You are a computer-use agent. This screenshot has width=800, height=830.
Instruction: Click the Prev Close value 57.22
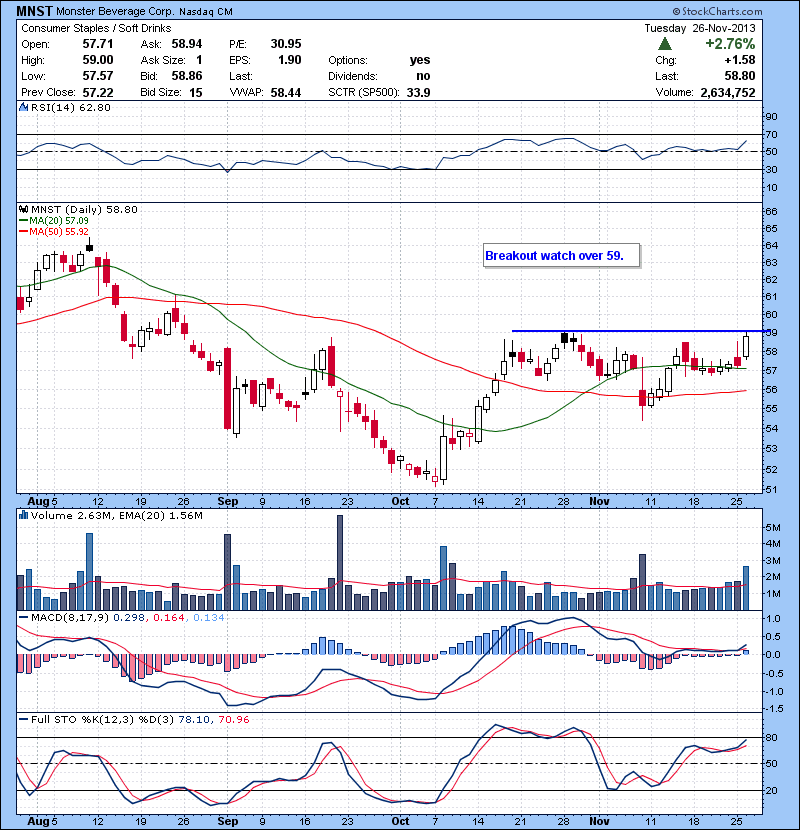[98, 92]
